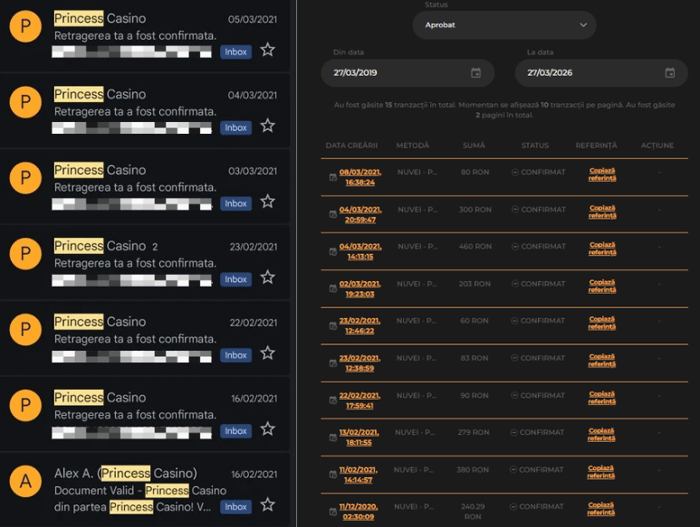Click Inbox label on 04/03/2021 email
This screenshot has height=527, width=700.
236,128
